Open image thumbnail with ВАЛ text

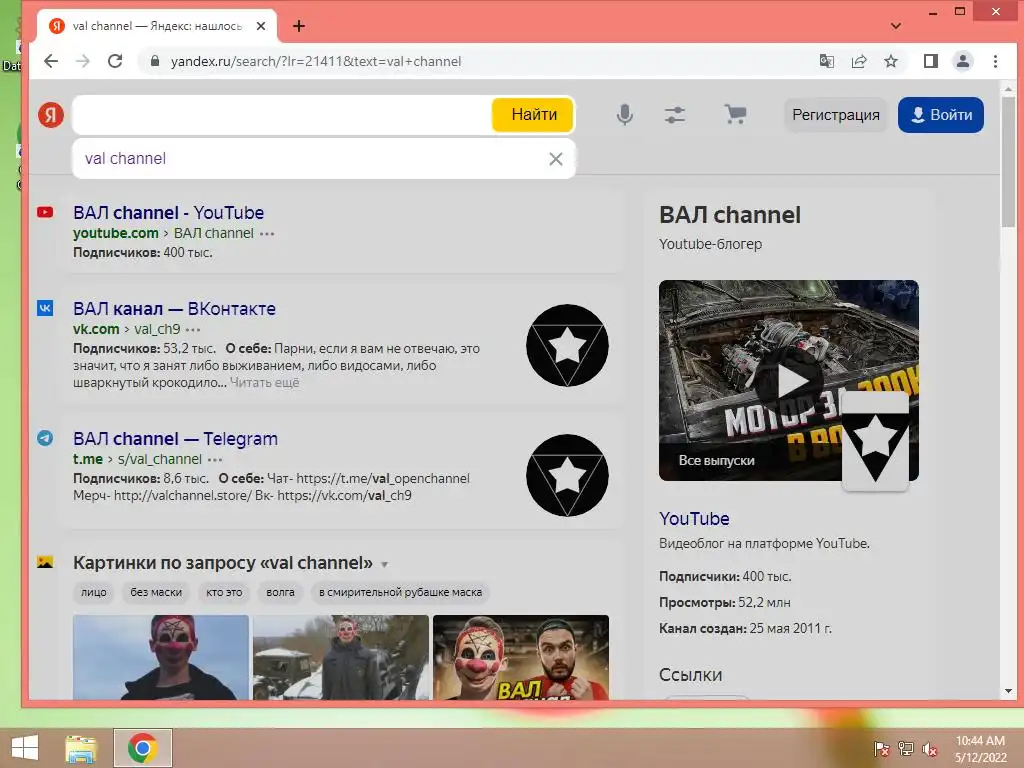coord(520,657)
